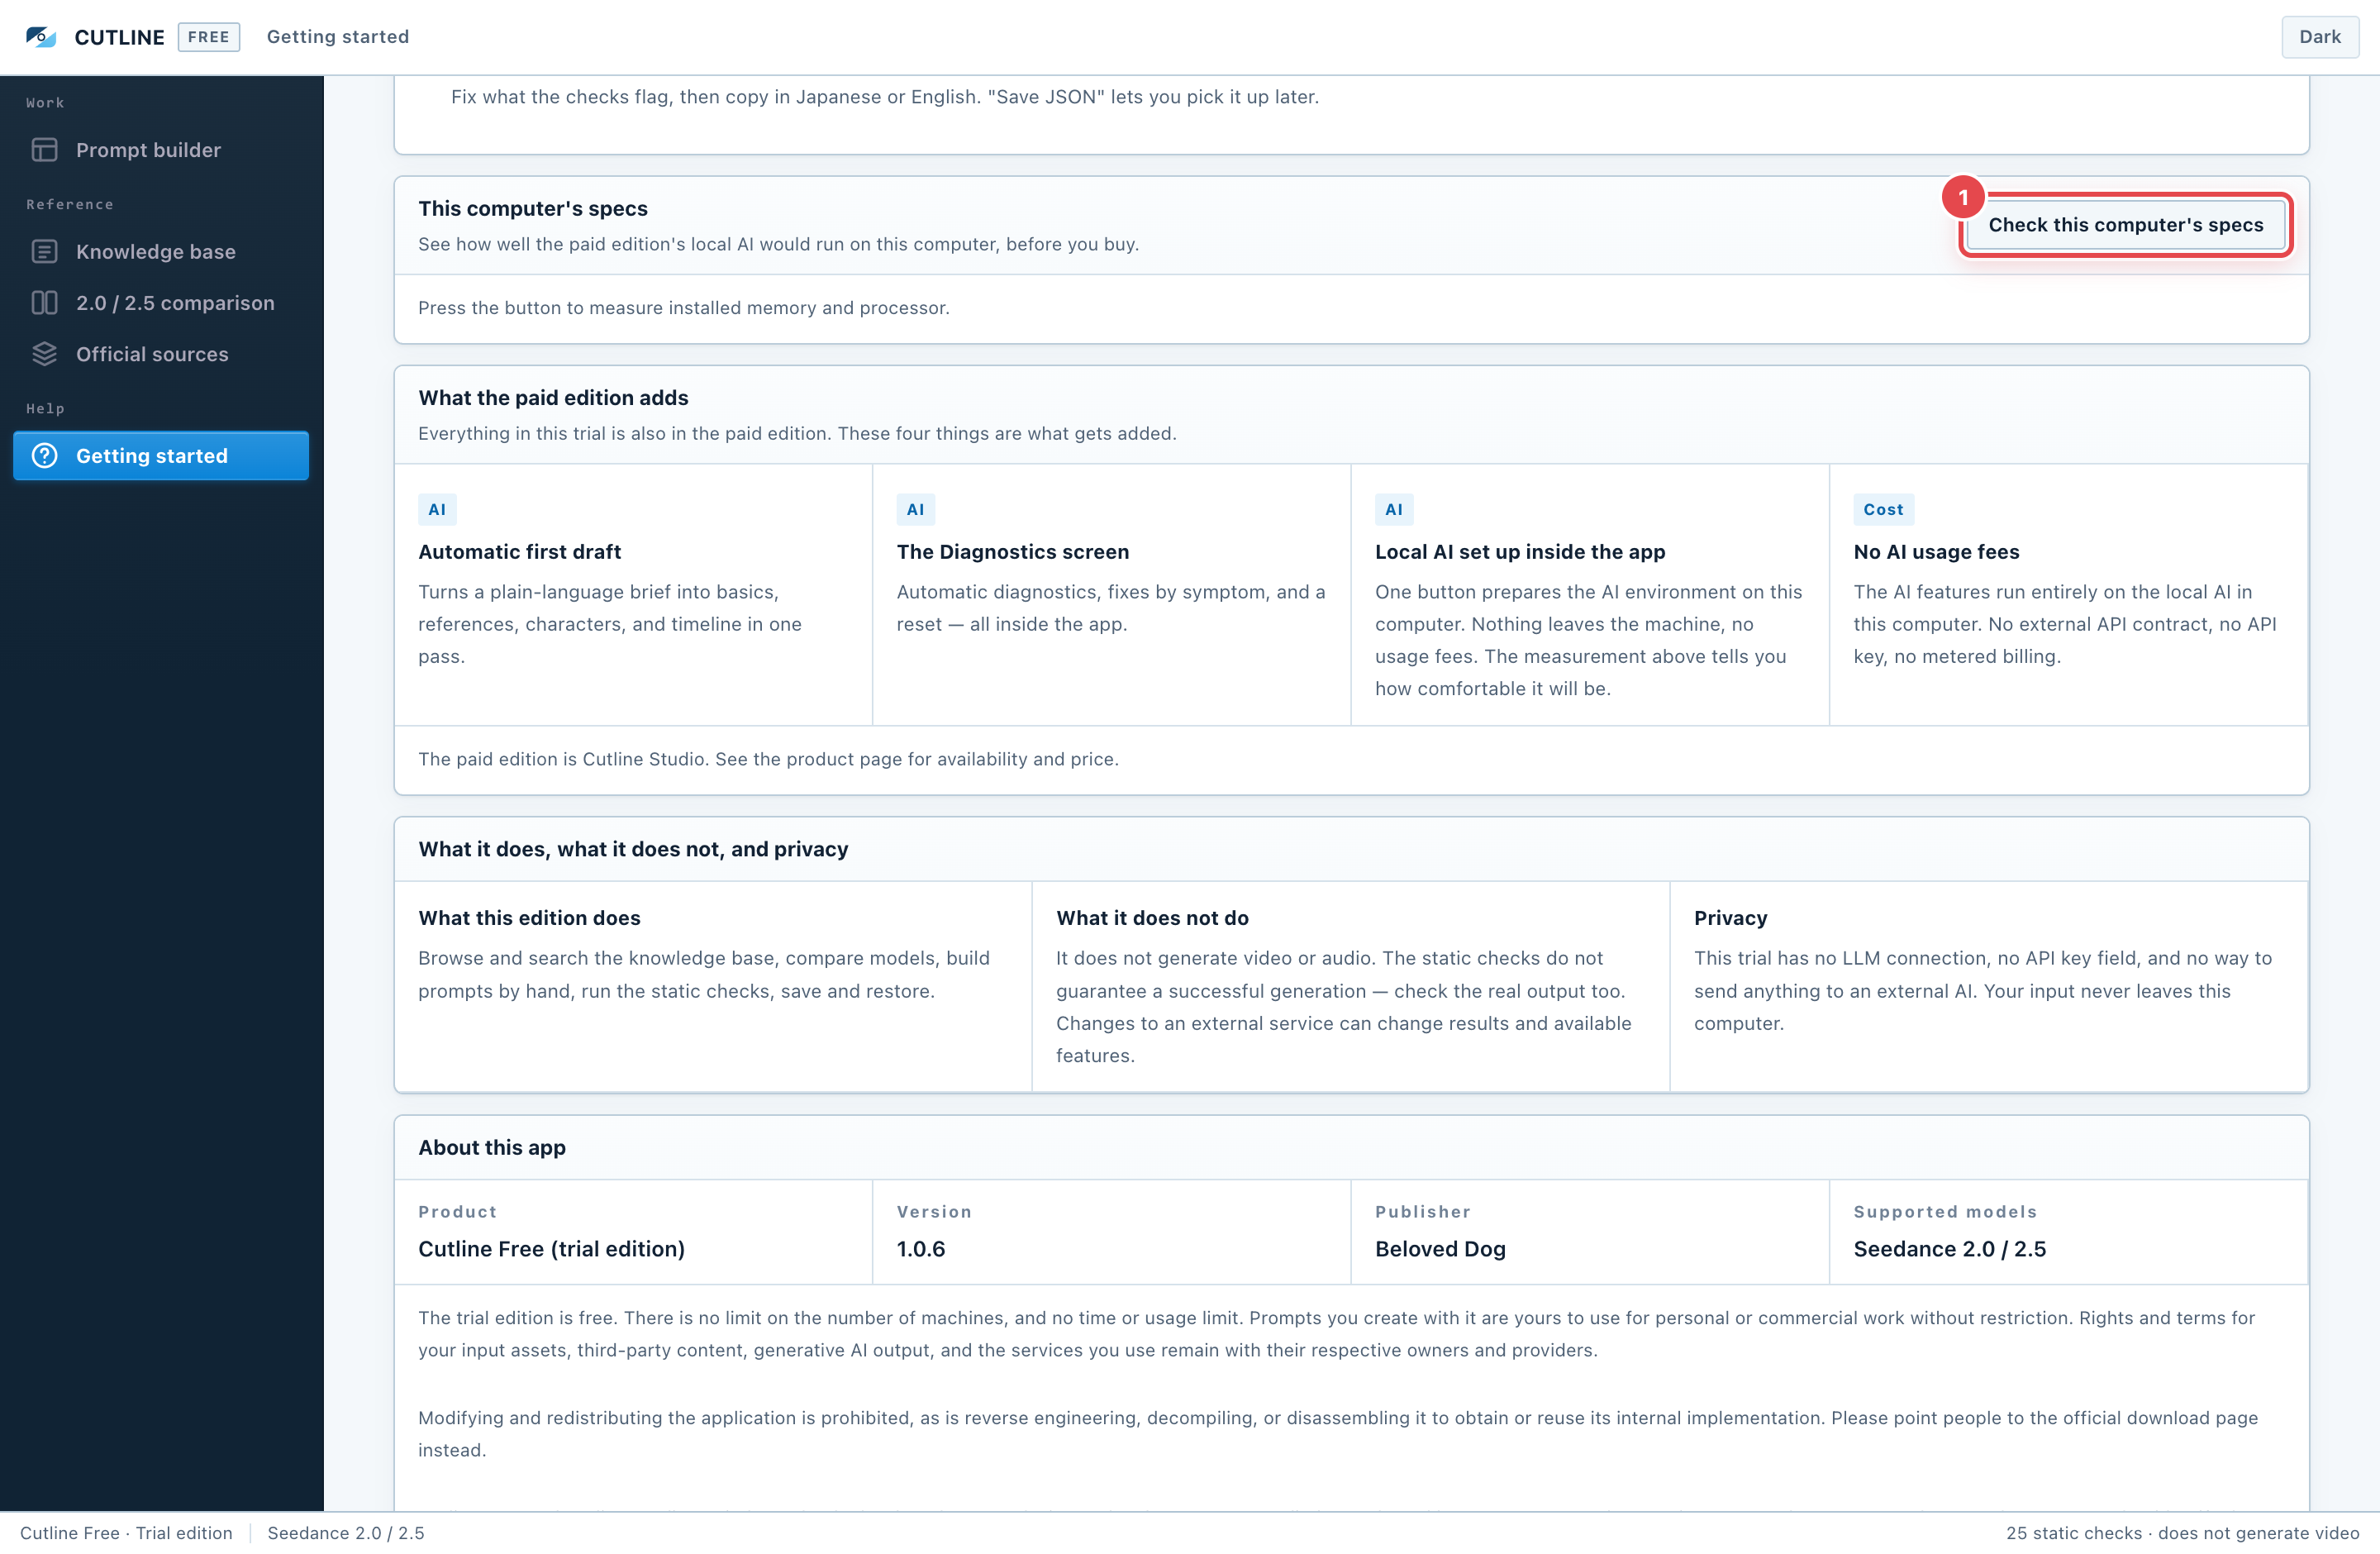
Task: Click 'The trial edition is free' paragraph
Action: [x=1336, y=1334]
